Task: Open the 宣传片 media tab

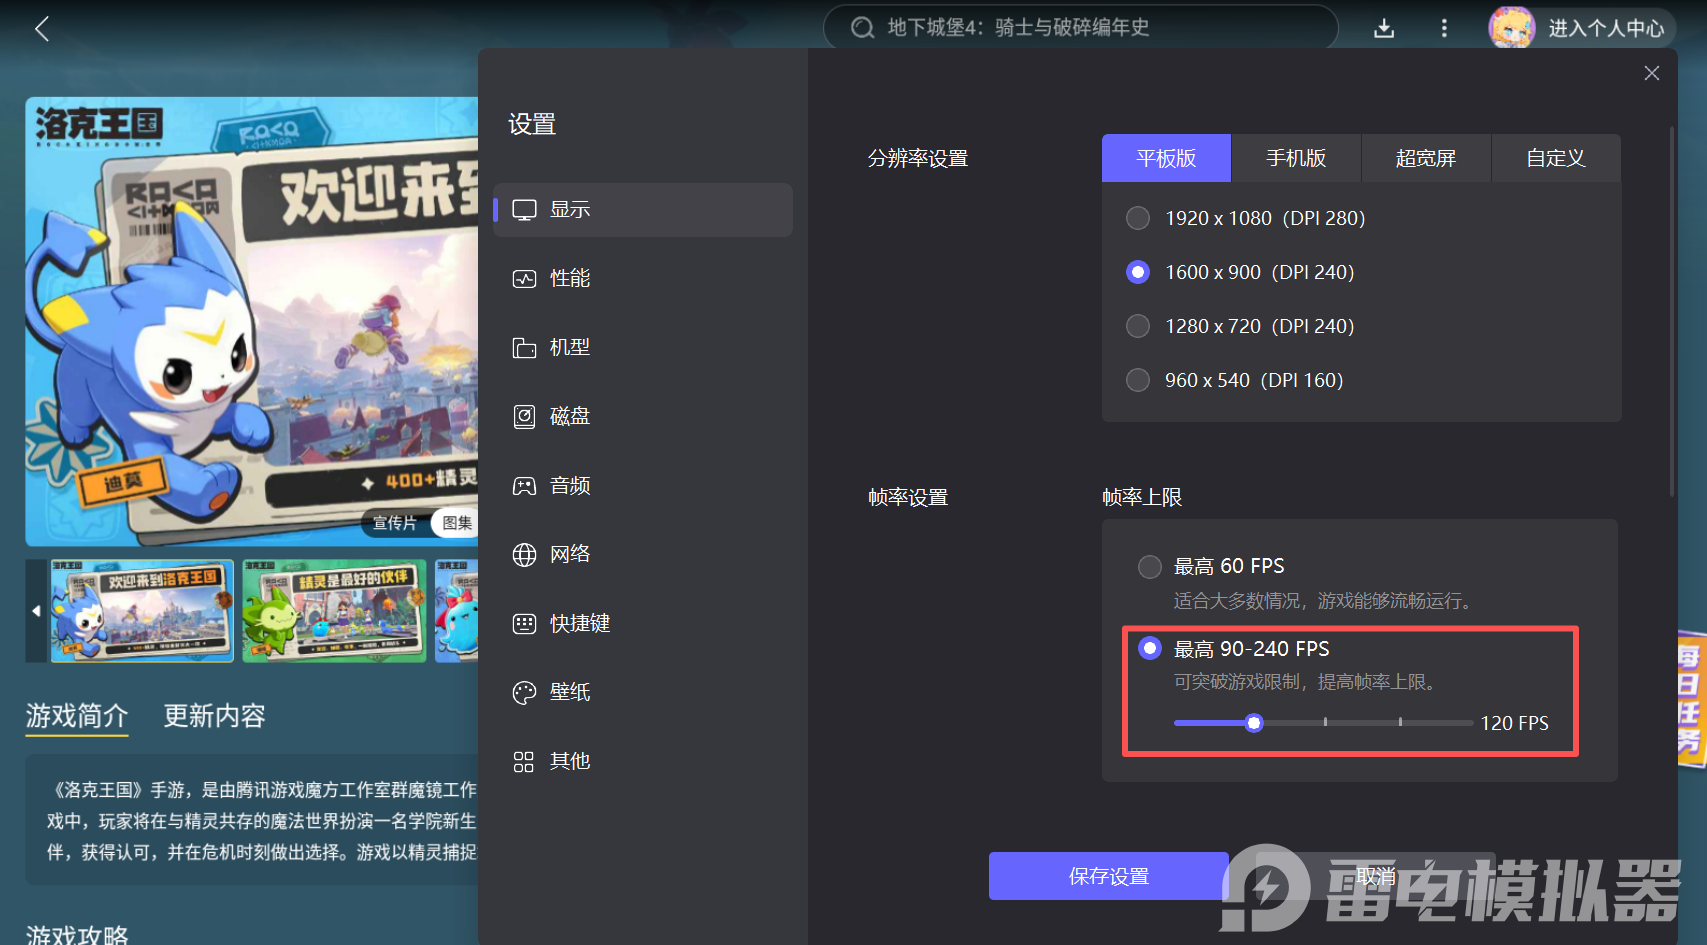Action: (x=395, y=523)
